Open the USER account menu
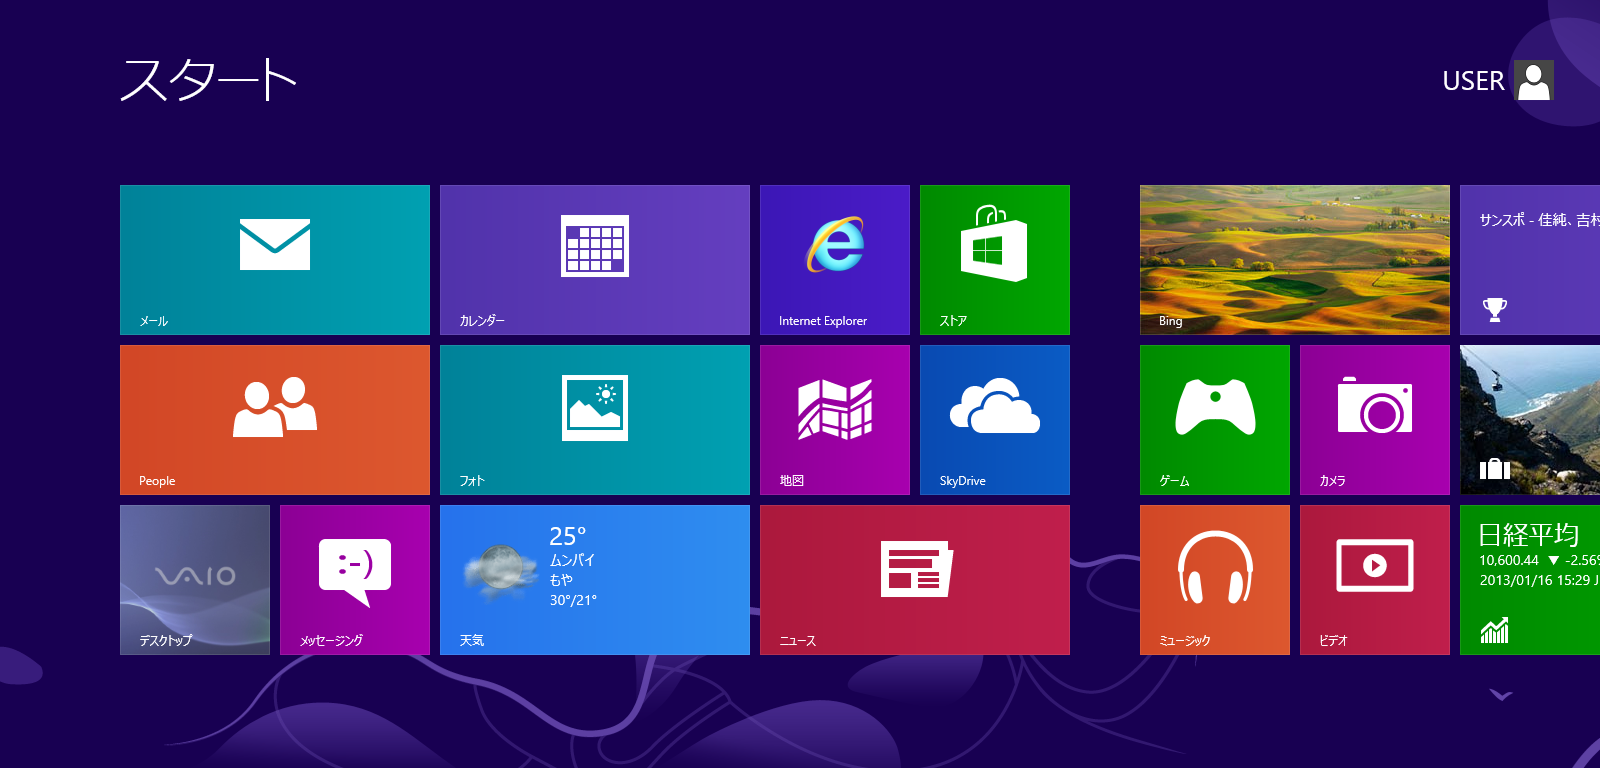The height and width of the screenshot is (768, 1600). click(1498, 80)
